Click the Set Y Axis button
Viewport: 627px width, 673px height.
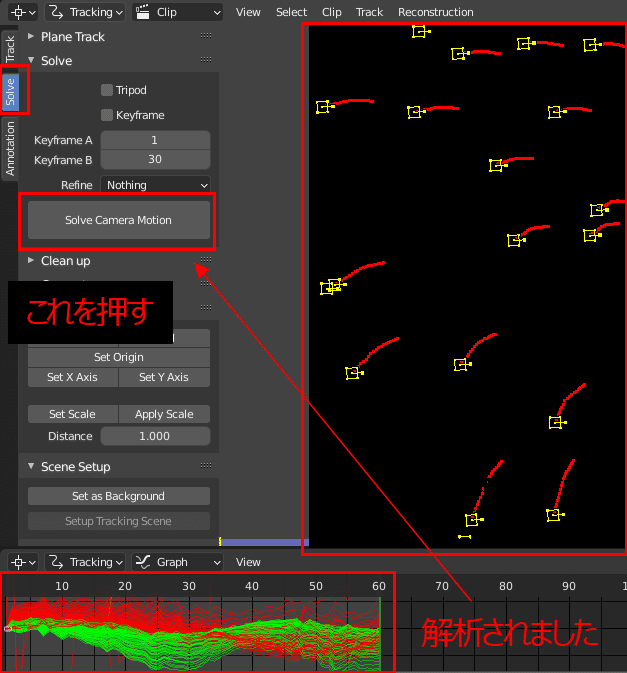(x=164, y=377)
